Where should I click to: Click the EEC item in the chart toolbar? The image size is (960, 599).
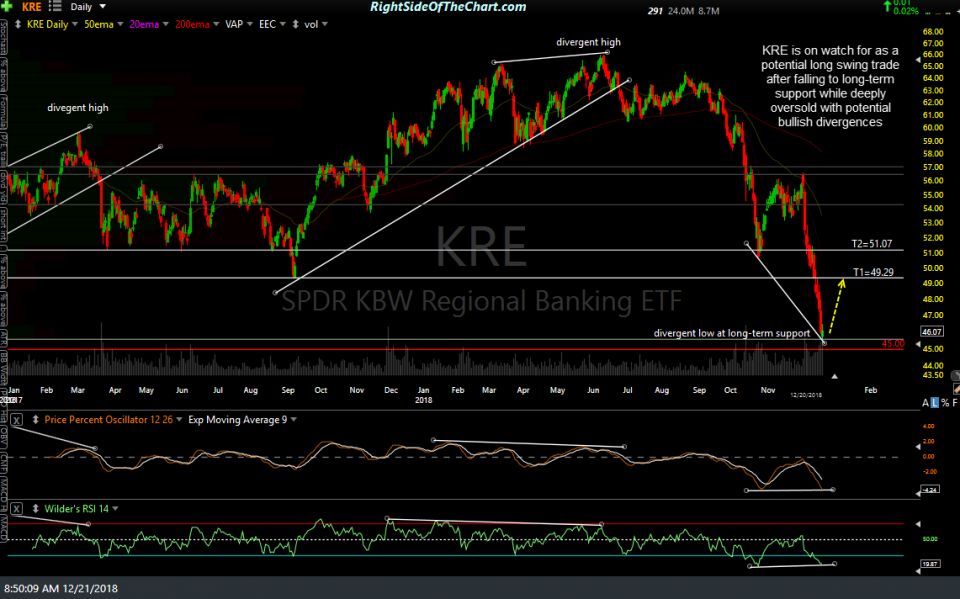(x=267, y=24)
